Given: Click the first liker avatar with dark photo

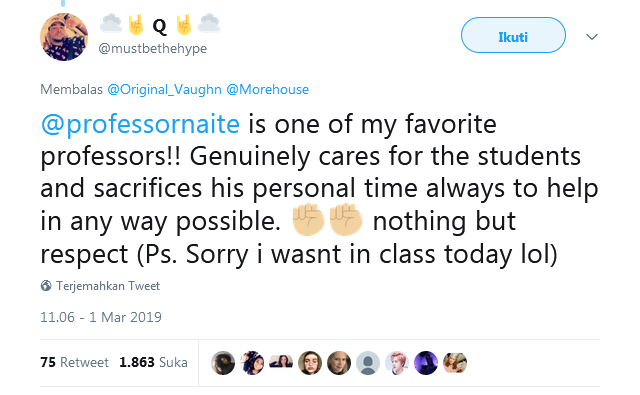Looking at the screenshot, I should click(x=223, y=363).
